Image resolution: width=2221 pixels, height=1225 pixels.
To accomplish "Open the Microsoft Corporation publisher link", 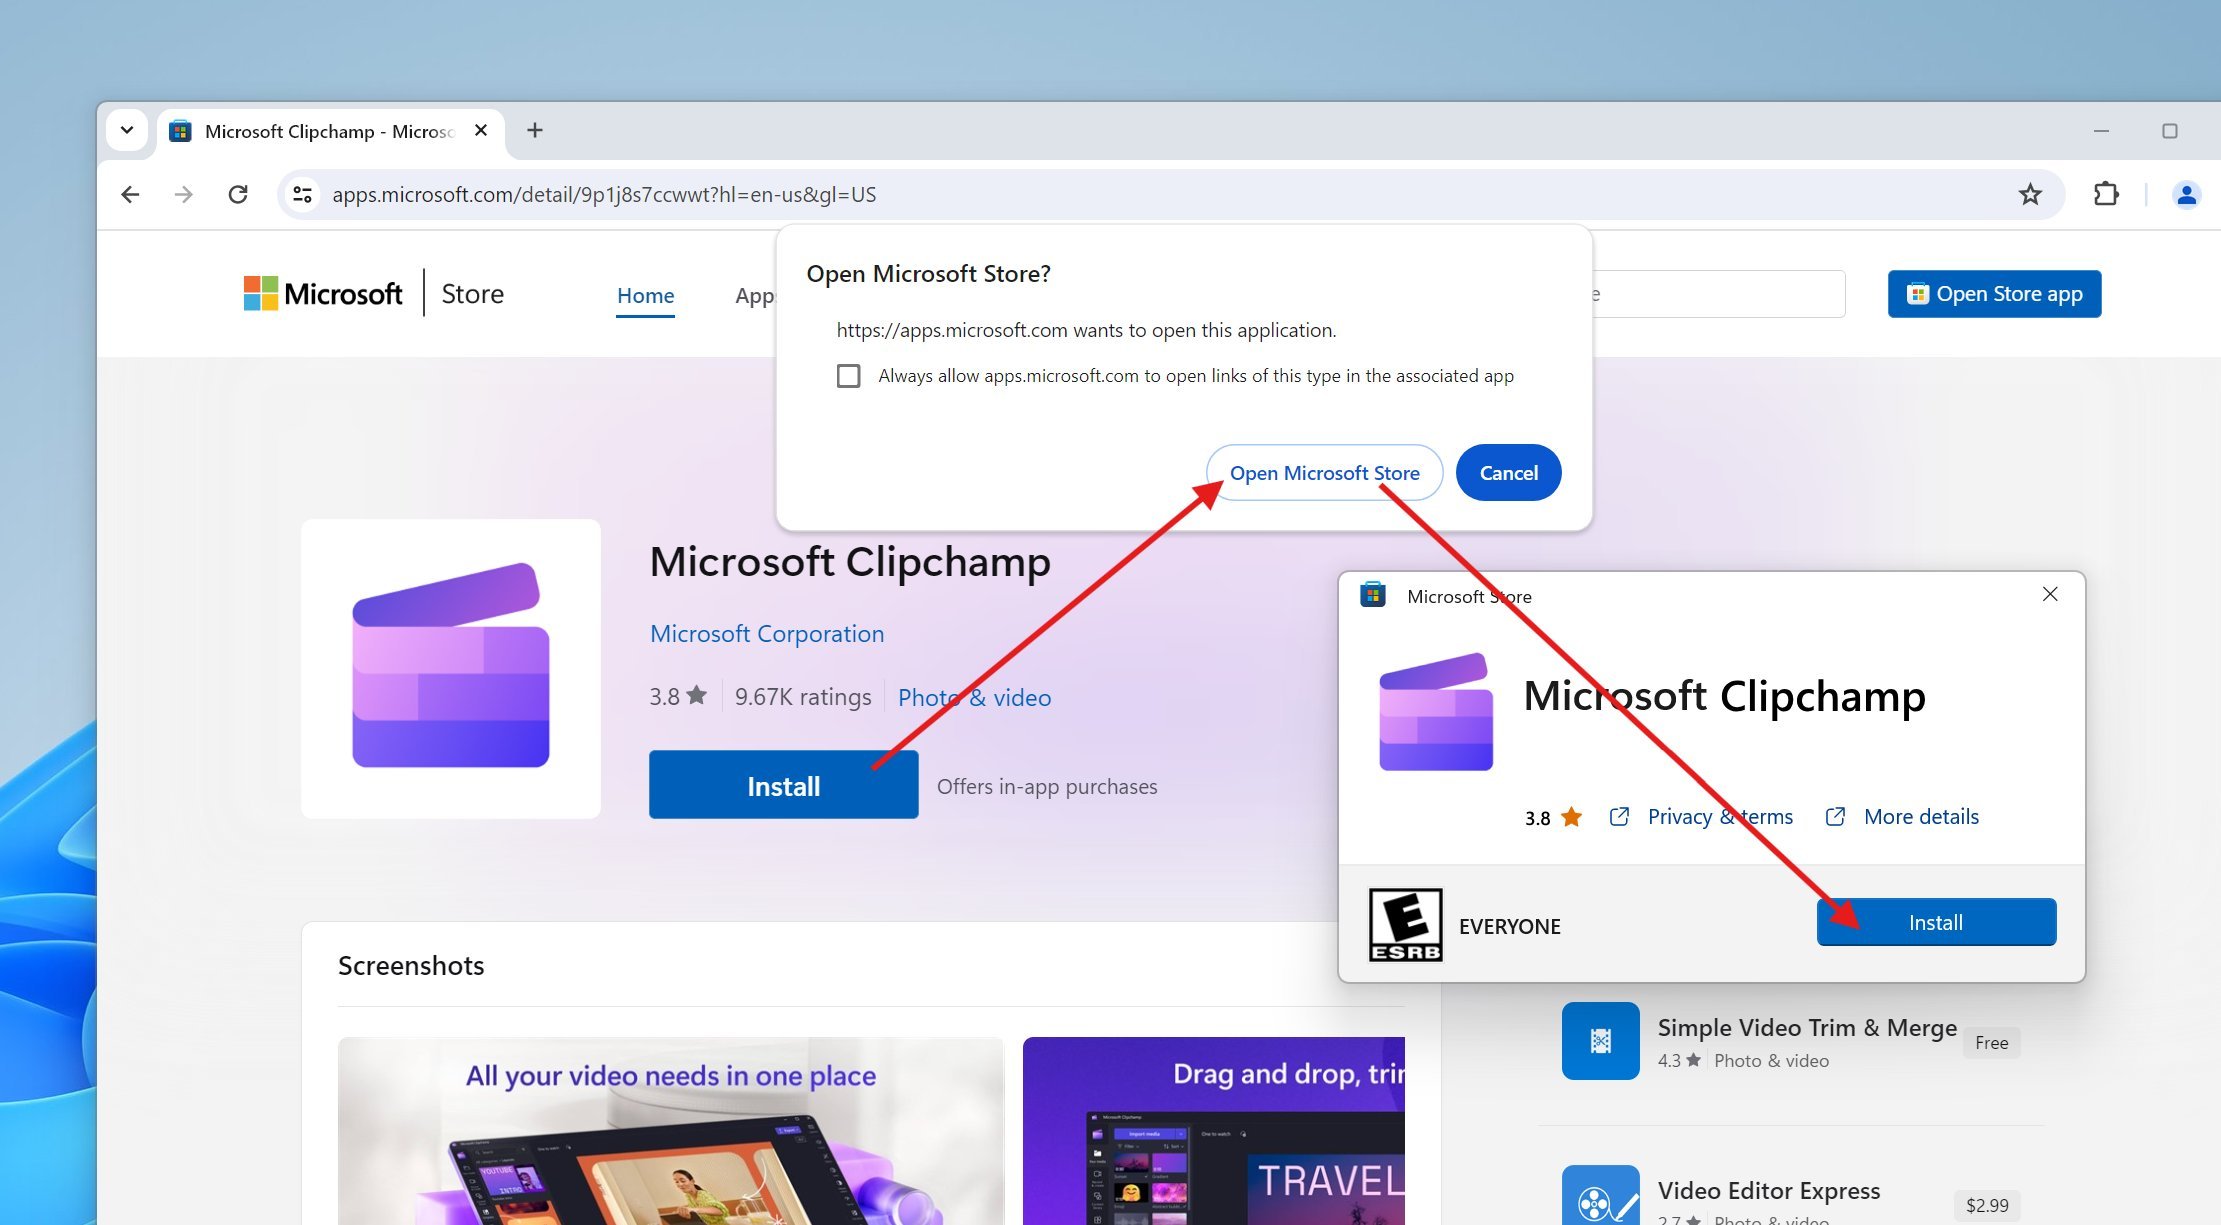I will [x=766, y=633].
